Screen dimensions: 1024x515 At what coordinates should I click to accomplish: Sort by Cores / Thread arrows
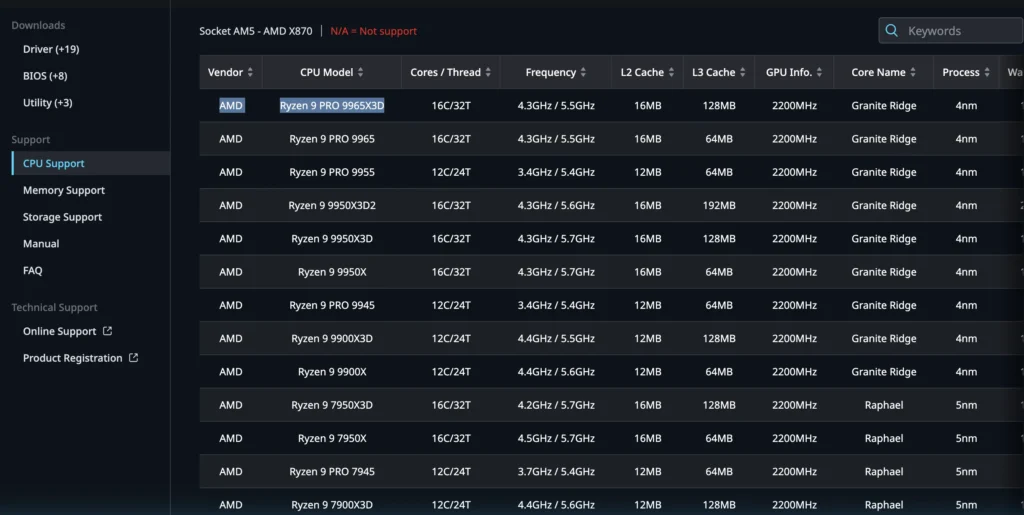pos(488,72)
